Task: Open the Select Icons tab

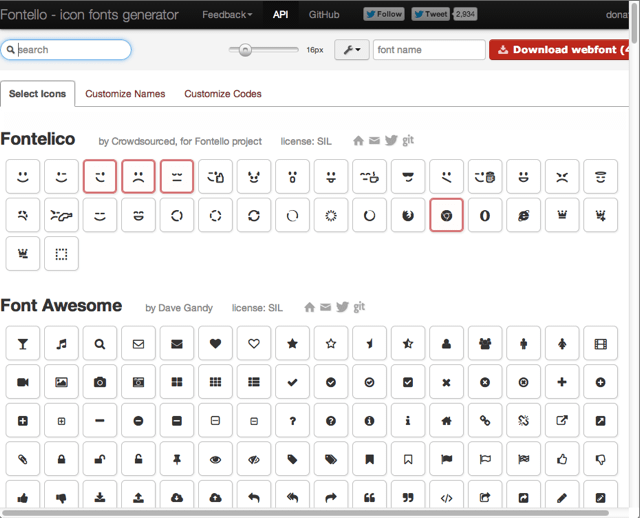Action: coord(37,94)
